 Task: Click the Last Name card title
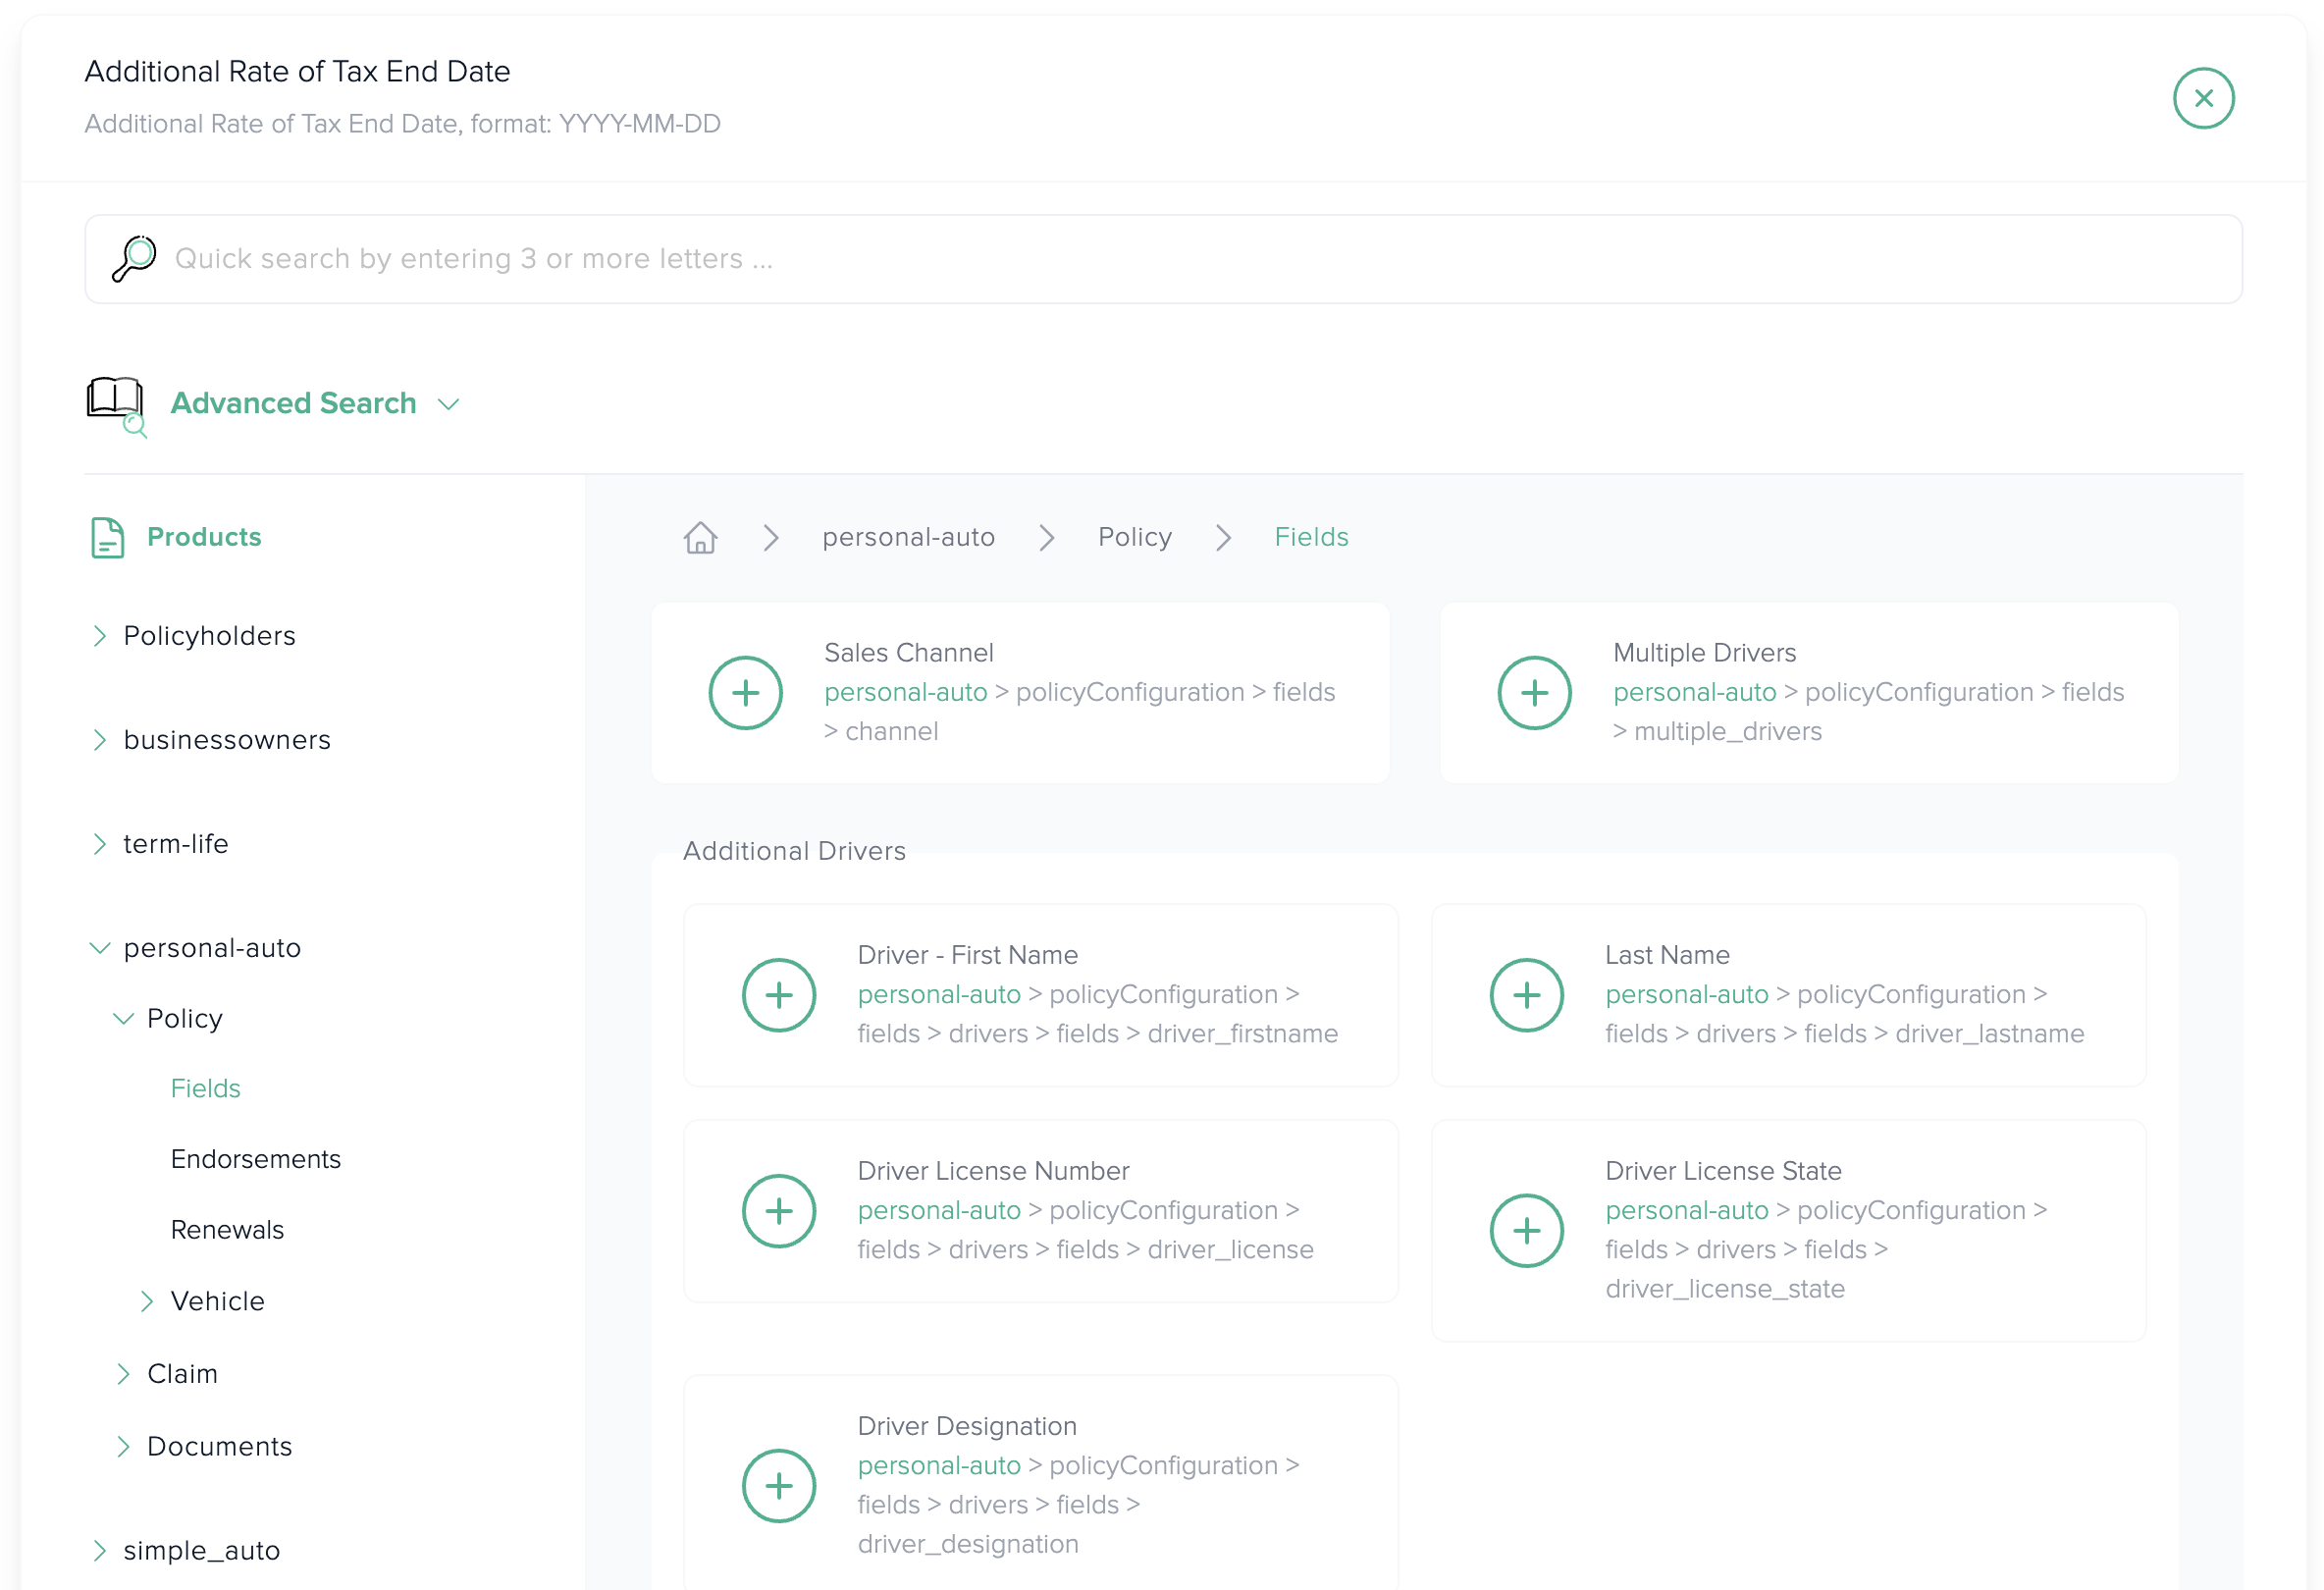click(x=1667, y=955)
